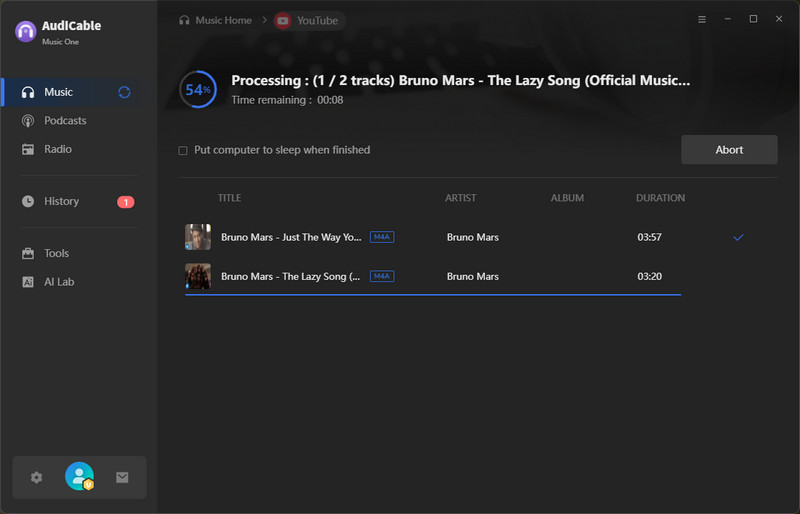
Task: Click the red YouTube logo icon
Action: point(283,21)
